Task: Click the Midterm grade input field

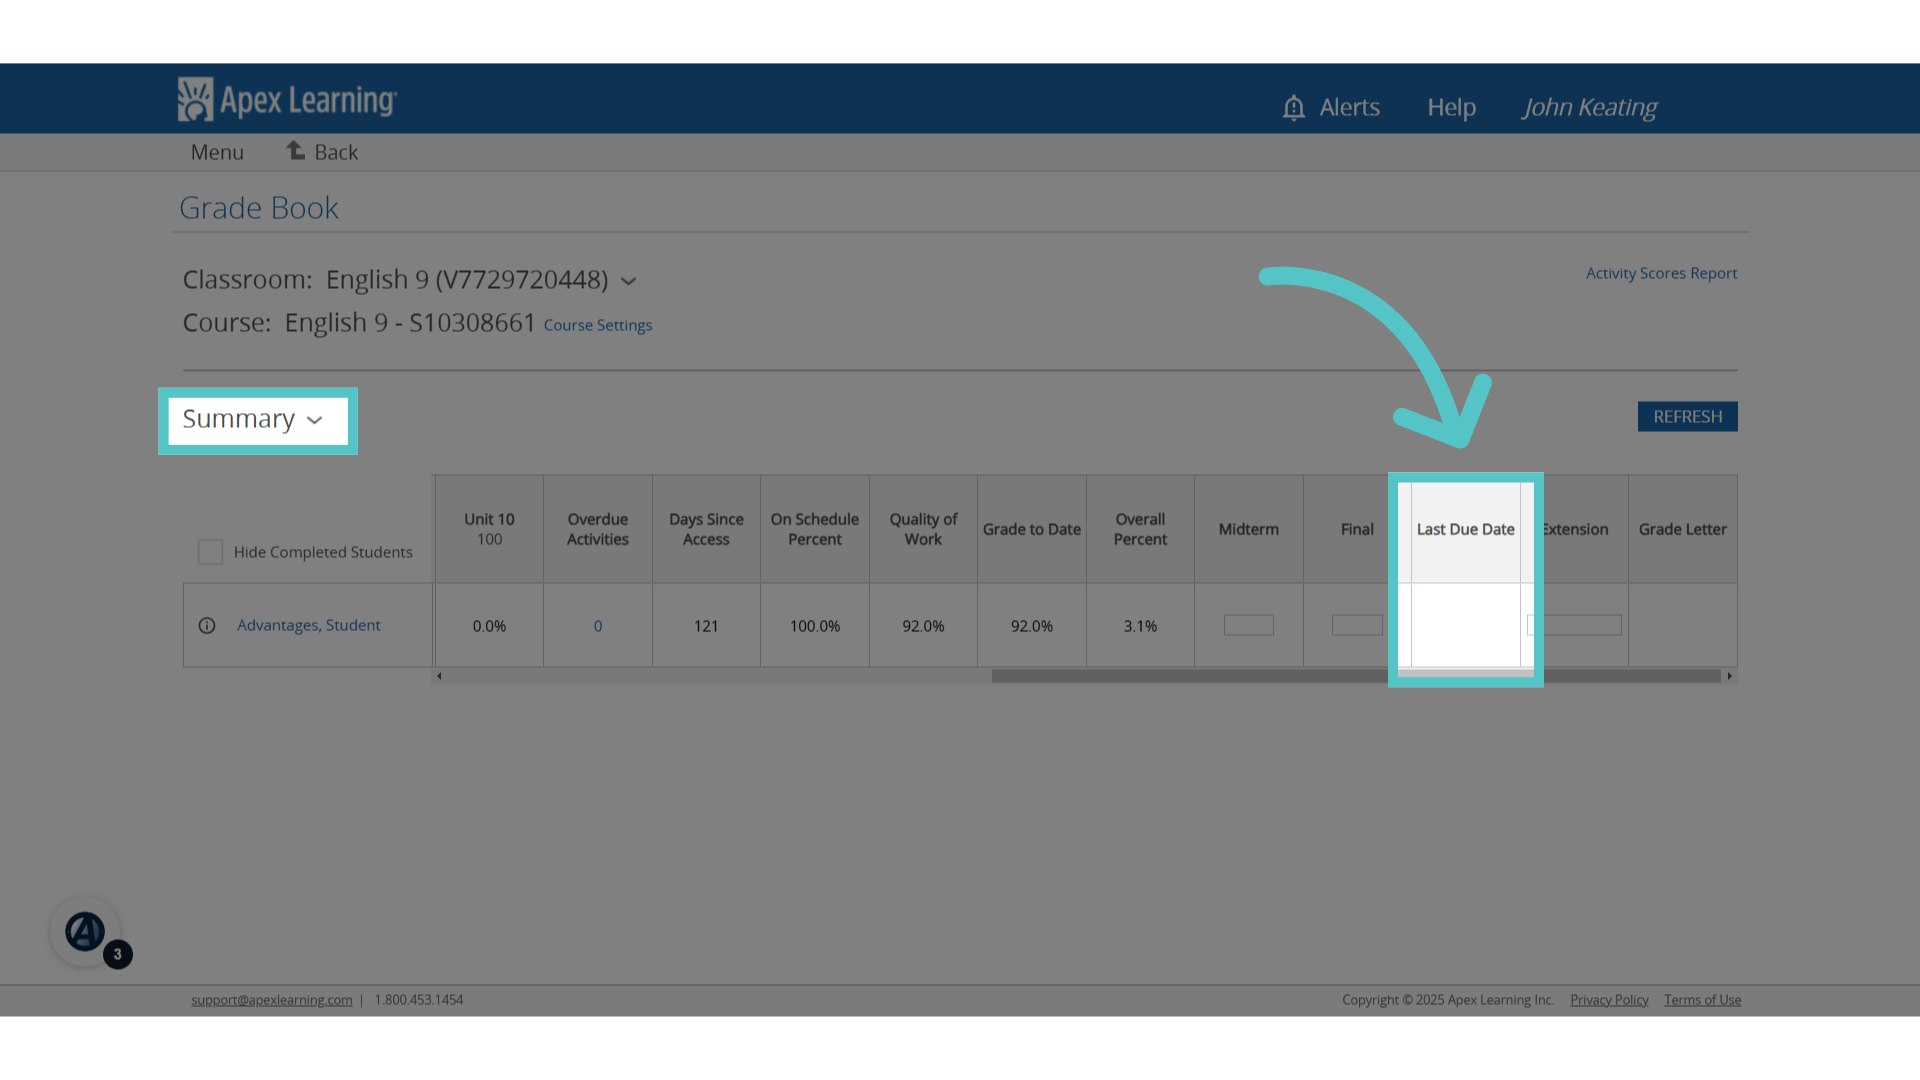Action: pos(1248,625)
